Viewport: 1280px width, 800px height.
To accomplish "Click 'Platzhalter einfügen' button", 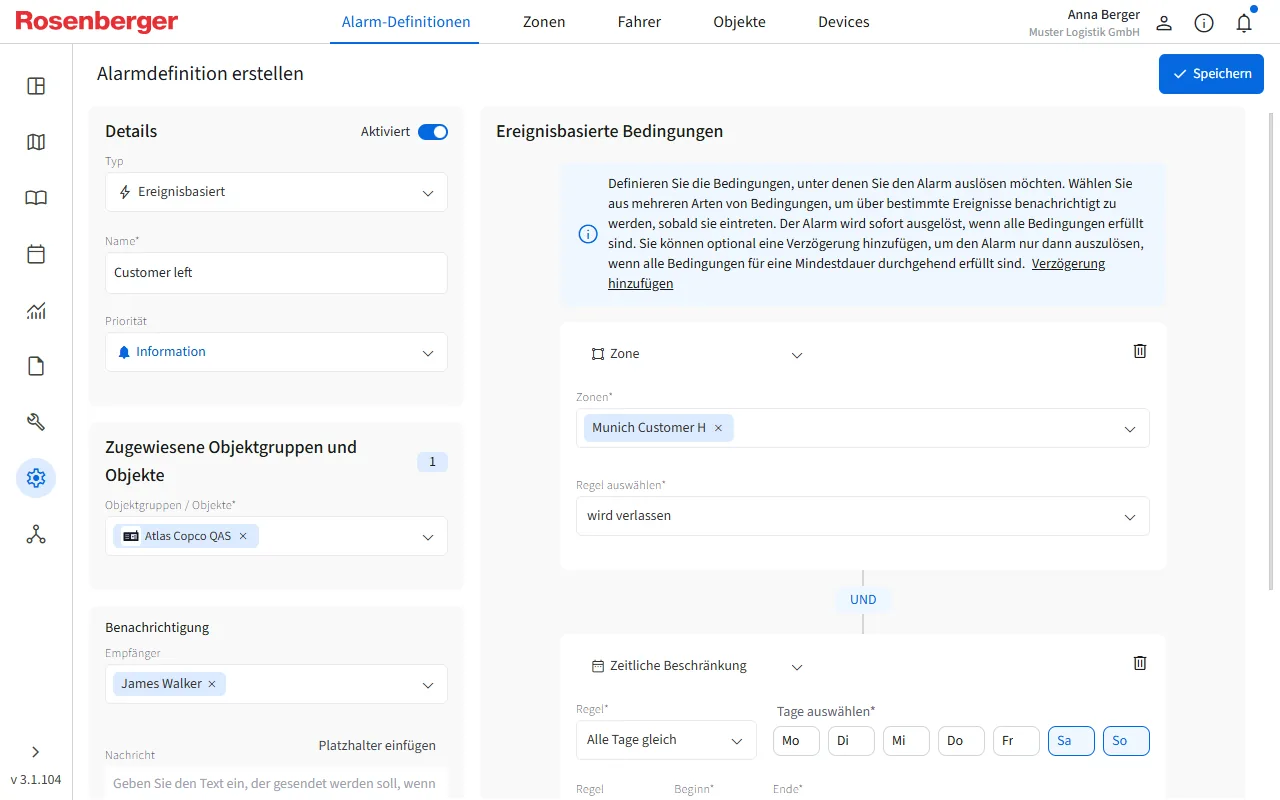I will (x=377, y=746).
